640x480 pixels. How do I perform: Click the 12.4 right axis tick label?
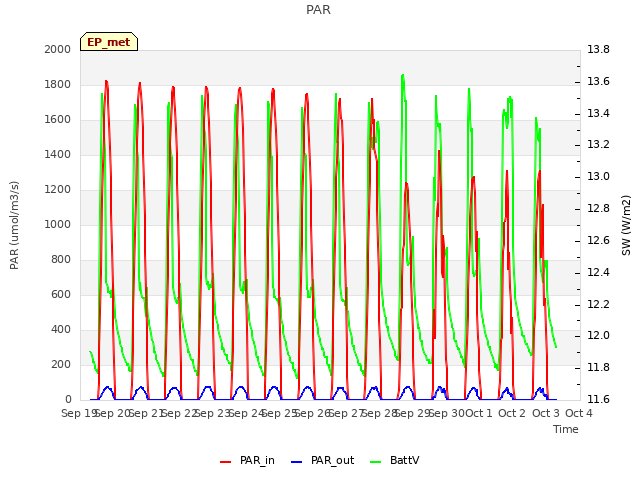pos(598,272)
